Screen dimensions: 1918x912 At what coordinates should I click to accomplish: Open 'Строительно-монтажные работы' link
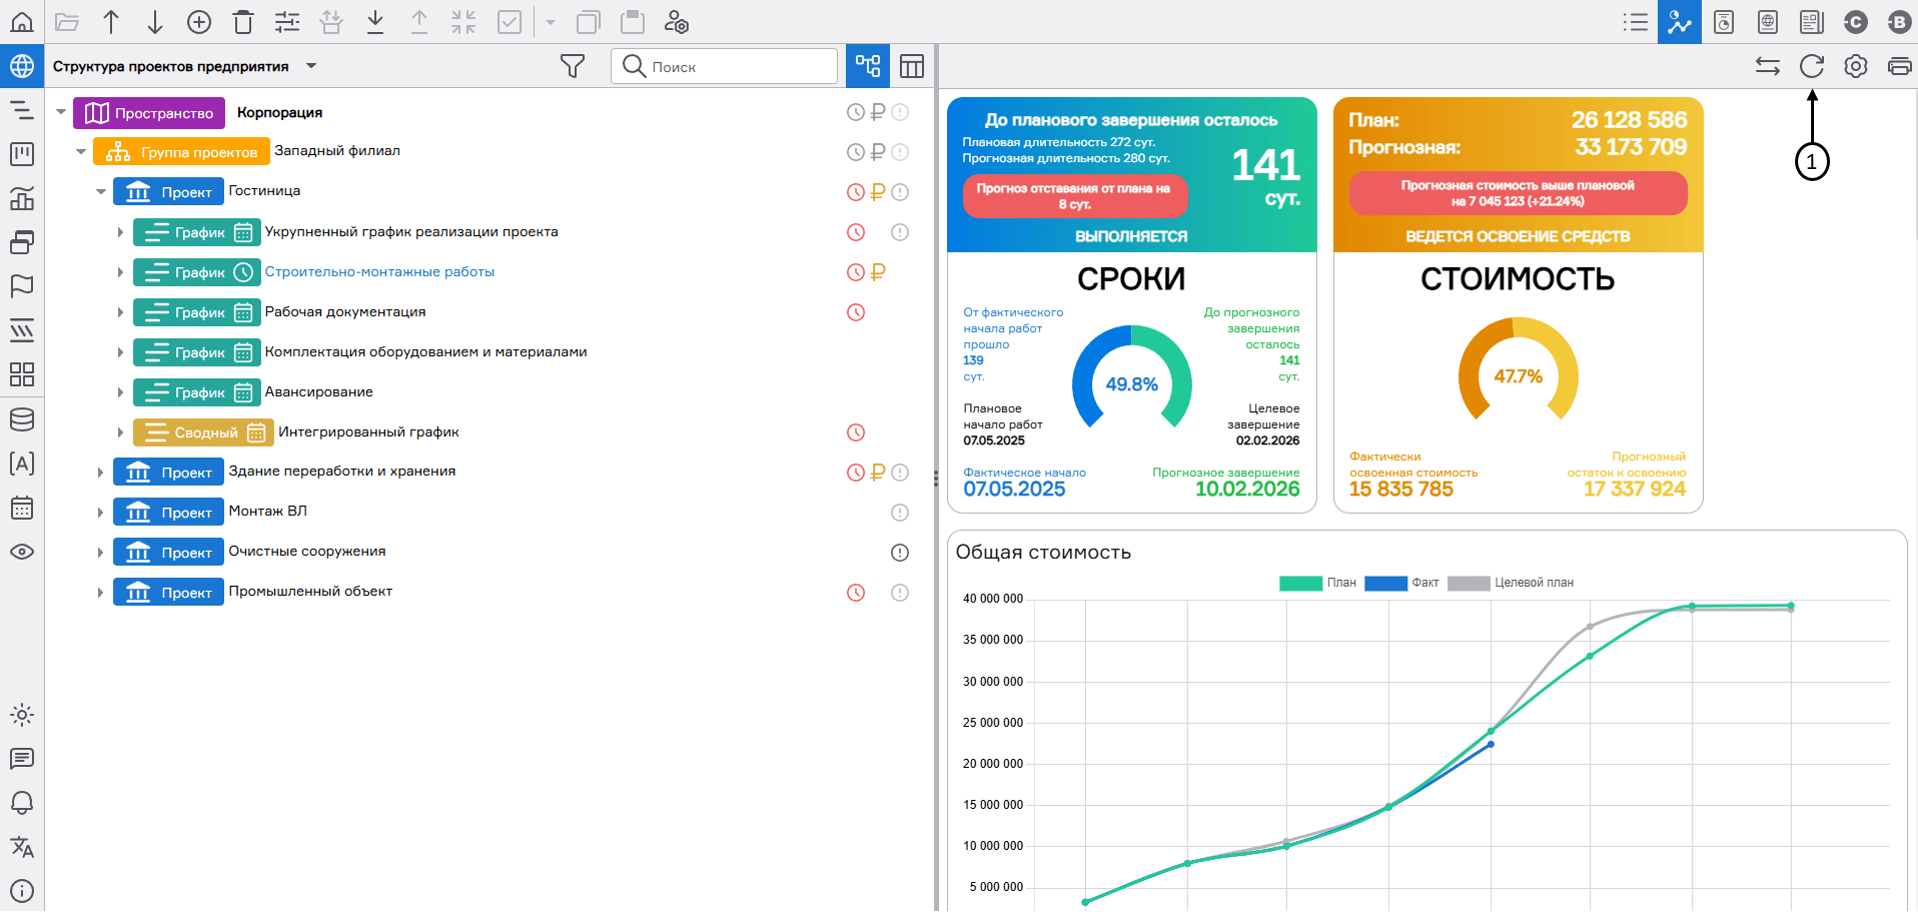point(379,272)
